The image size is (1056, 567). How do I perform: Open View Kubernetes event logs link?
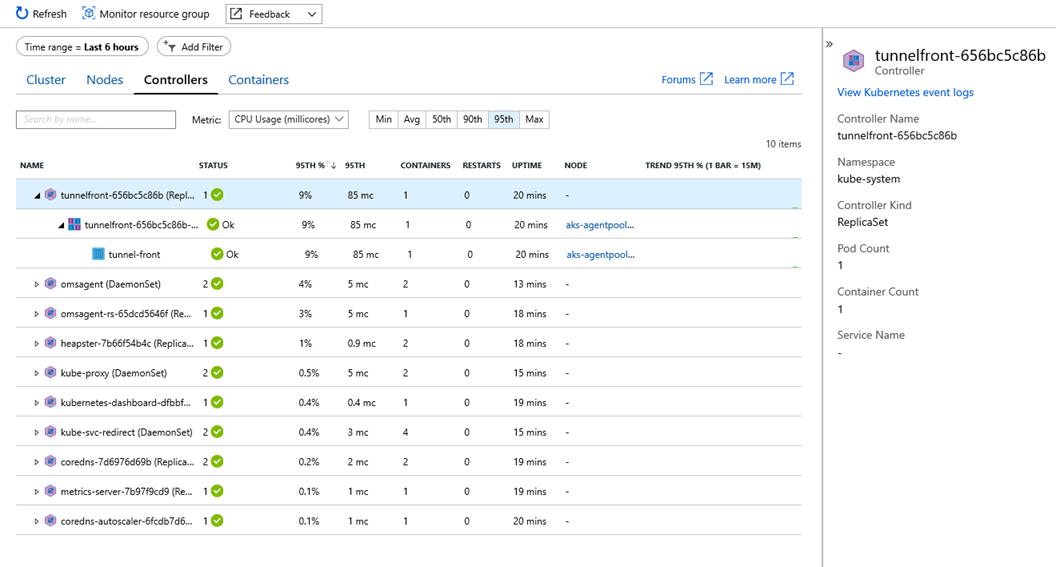[x=905, y=92]
